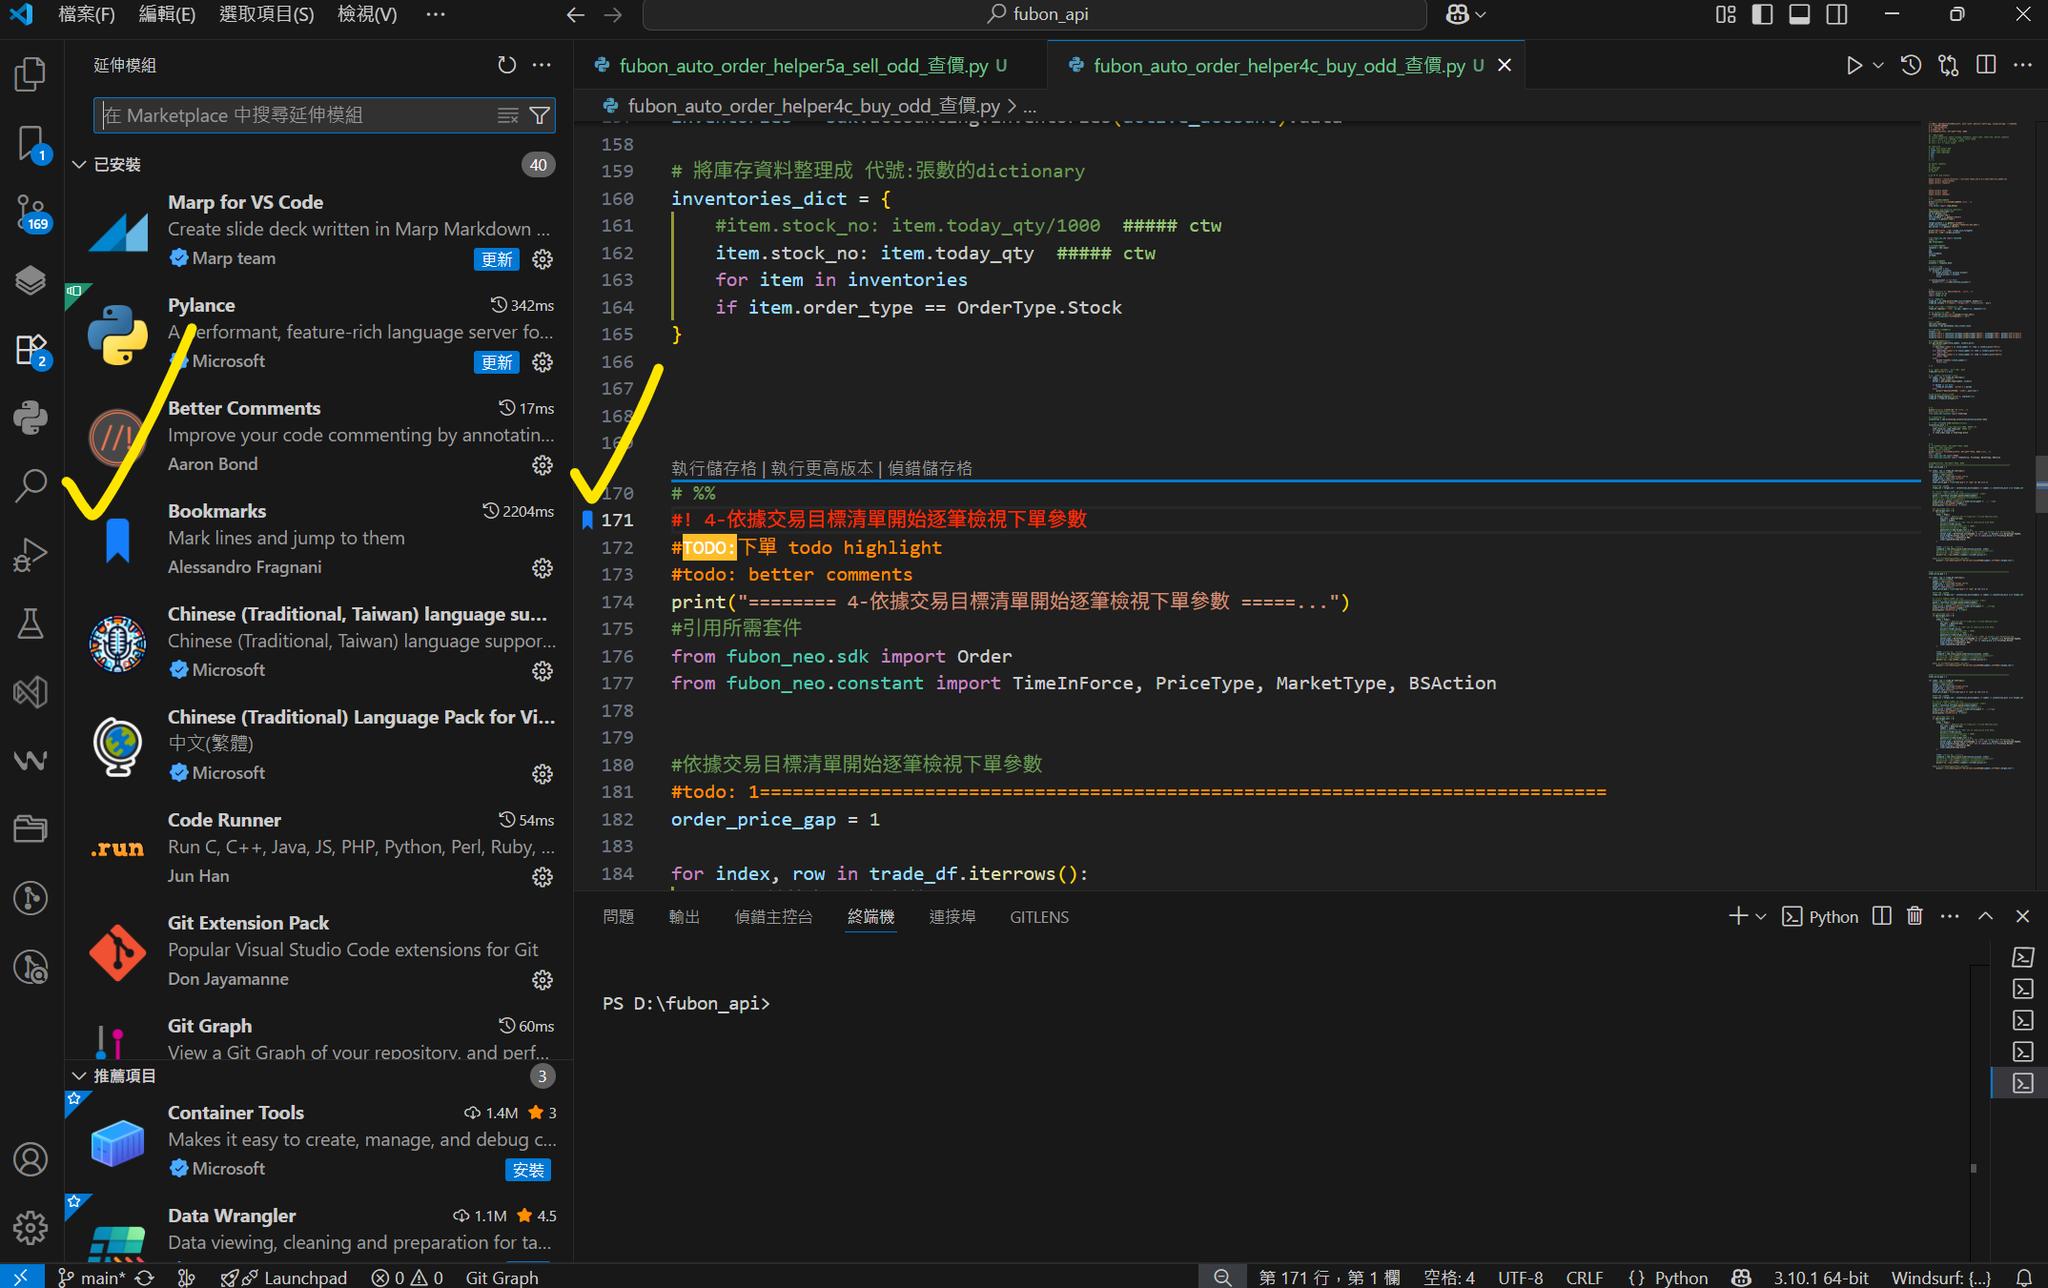The height and width of the screenshot is (1288, 2048).
Task: Open the Python extension view icon
Action: (x=31, y=417)
